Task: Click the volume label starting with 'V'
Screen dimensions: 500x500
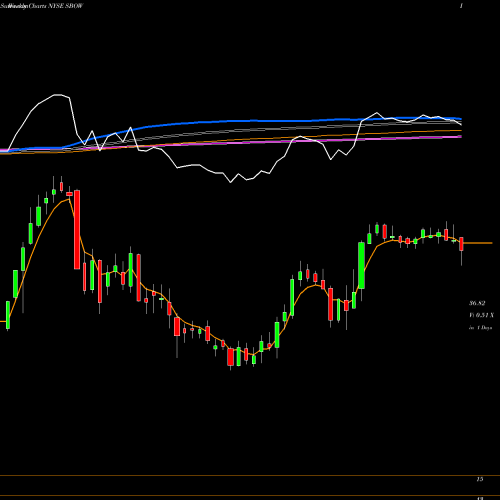Action: (481, 315)
